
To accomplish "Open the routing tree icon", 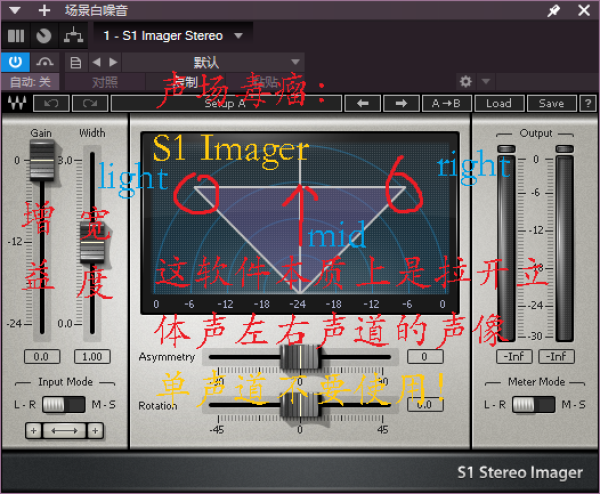I will tap(73, 36).
